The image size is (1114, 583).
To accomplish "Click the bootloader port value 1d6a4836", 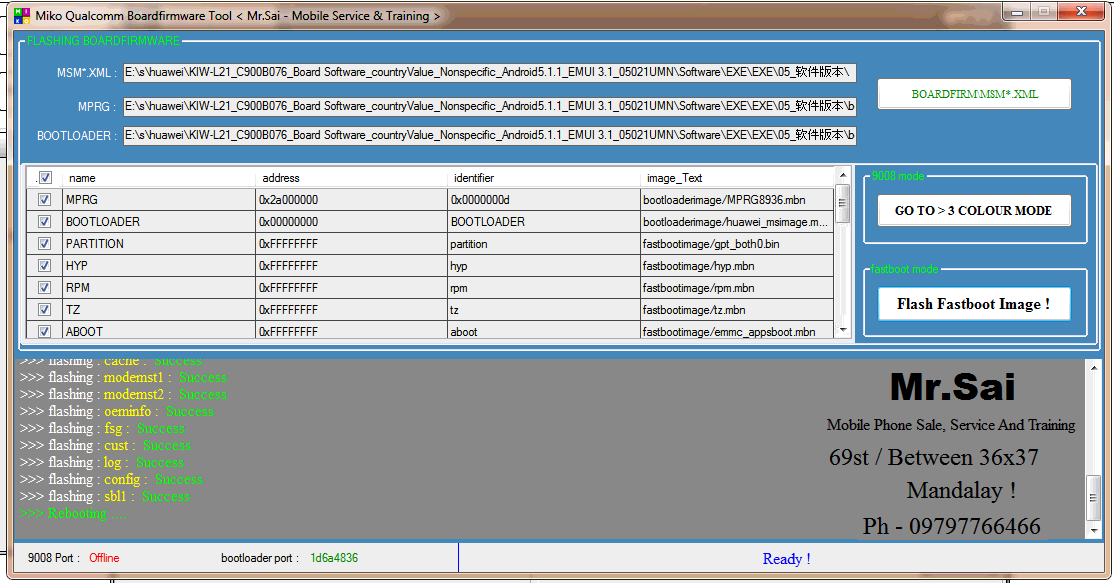I will point(334,557).
